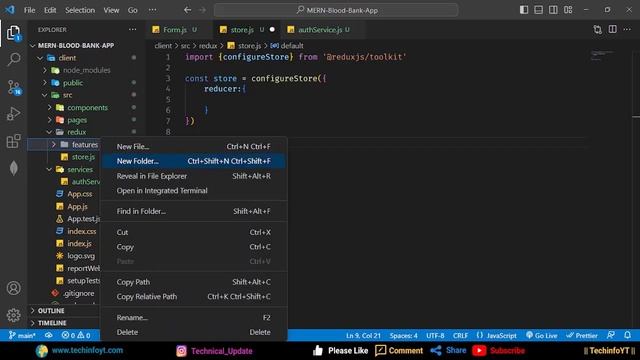This screenshot has width=640, height=360.
Task: Toggle the bottom panel layout icon
Action: (539, 10)
